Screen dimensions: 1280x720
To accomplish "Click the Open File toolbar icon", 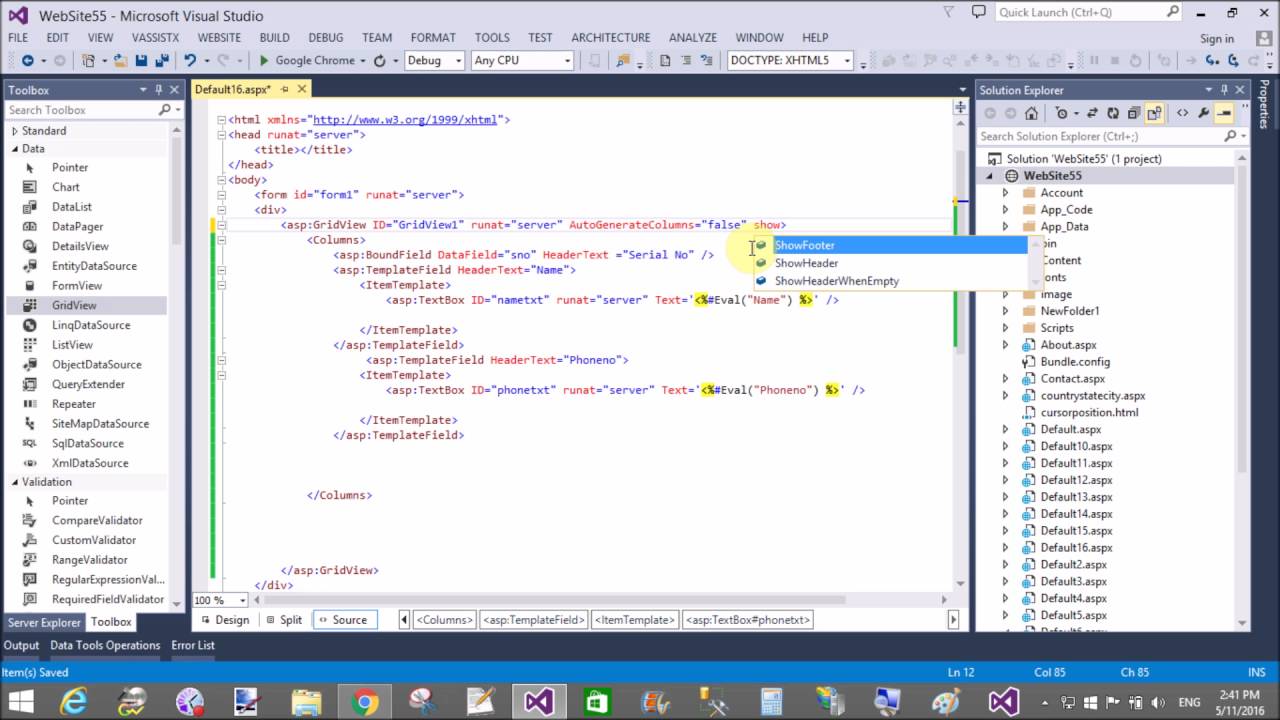I will click(x=120, y=60).
